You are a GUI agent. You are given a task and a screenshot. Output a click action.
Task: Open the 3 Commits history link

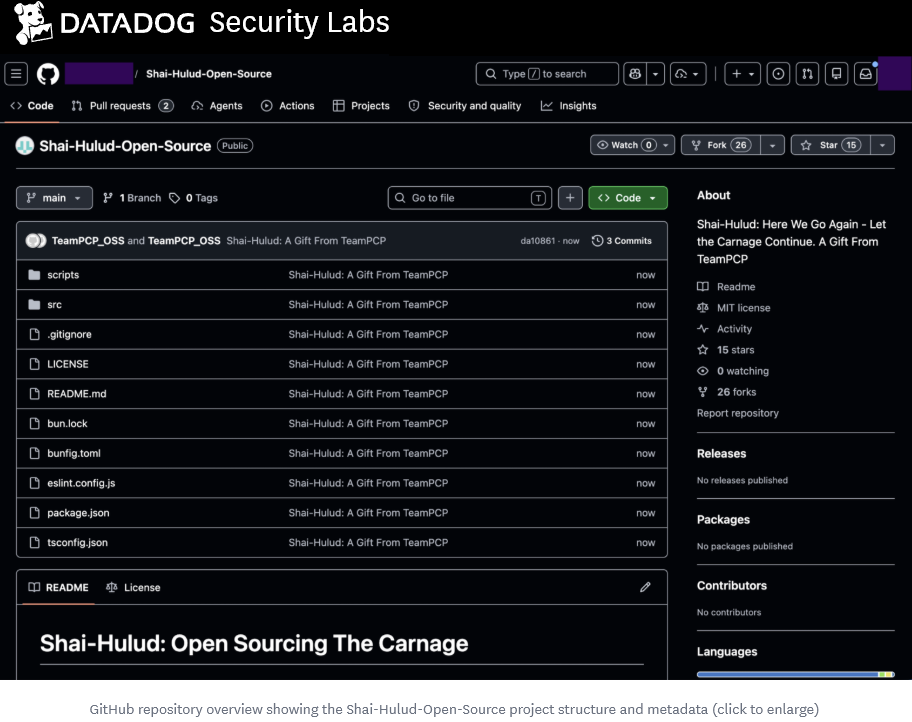click(622, 240)
